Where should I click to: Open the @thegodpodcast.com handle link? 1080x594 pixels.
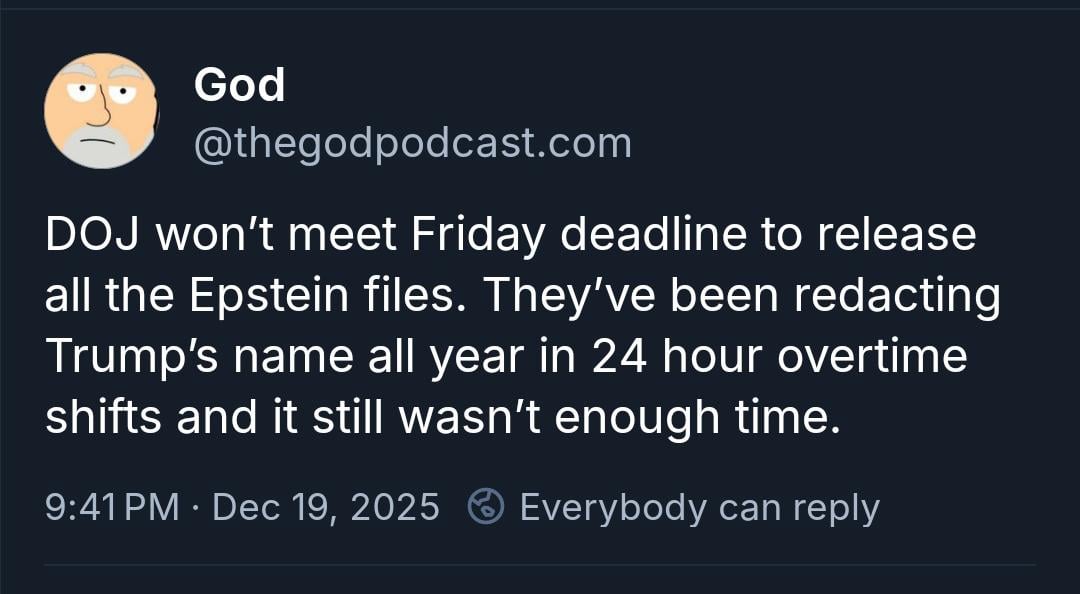[x=412, y=144]
